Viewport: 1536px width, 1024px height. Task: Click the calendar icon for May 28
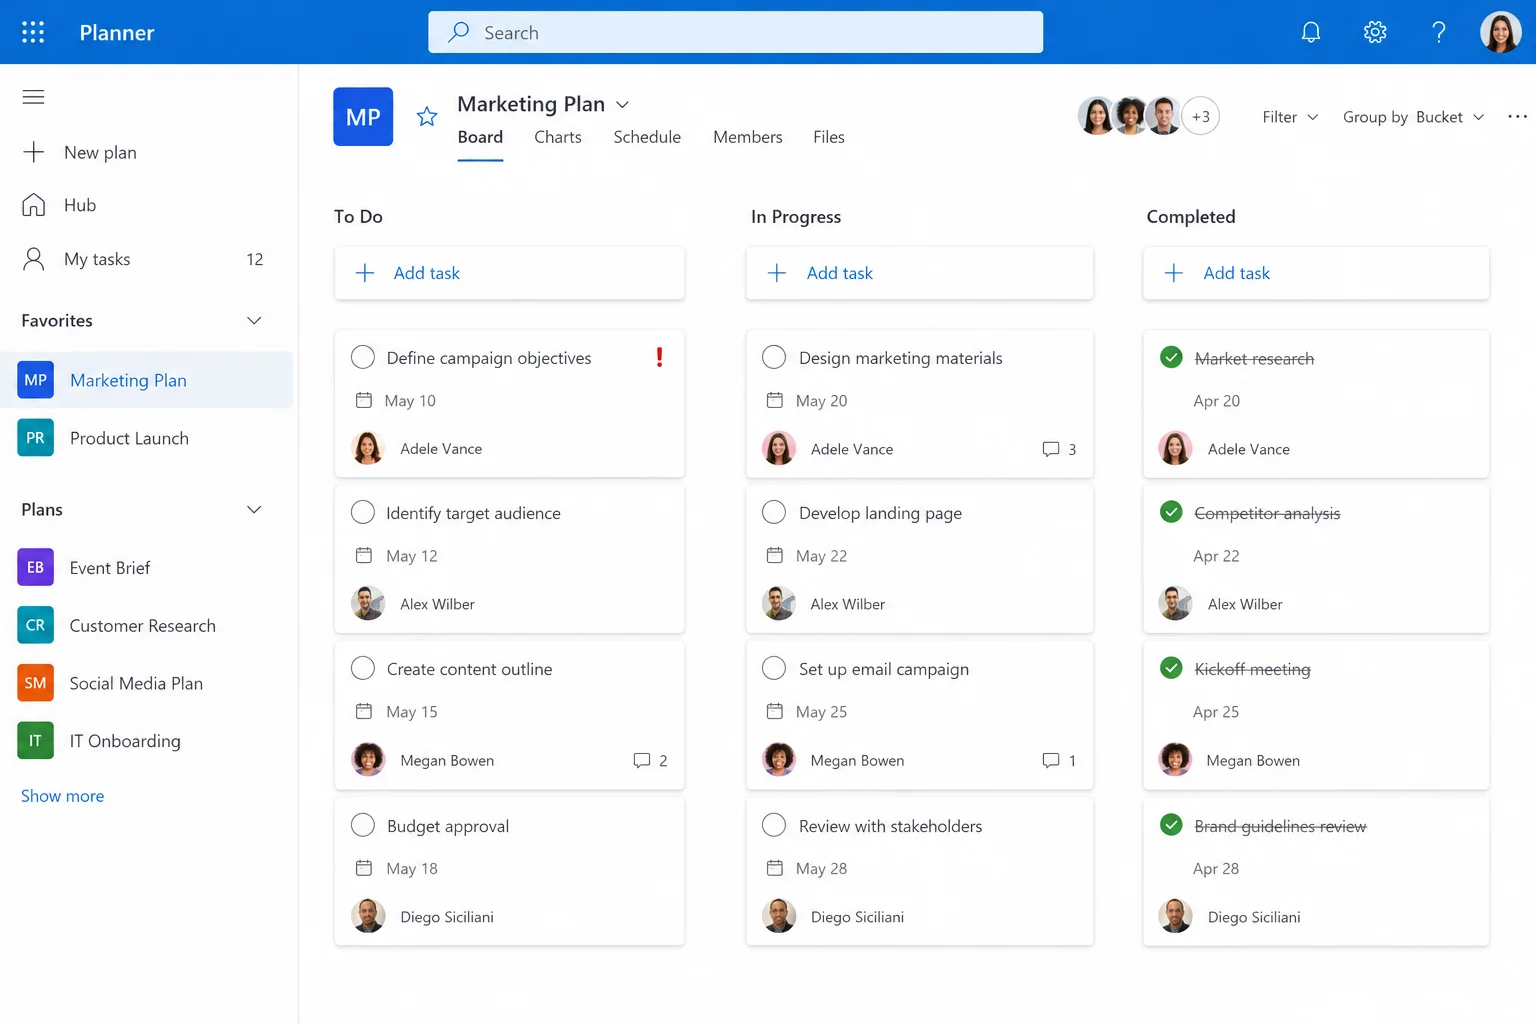coord(774,868)
